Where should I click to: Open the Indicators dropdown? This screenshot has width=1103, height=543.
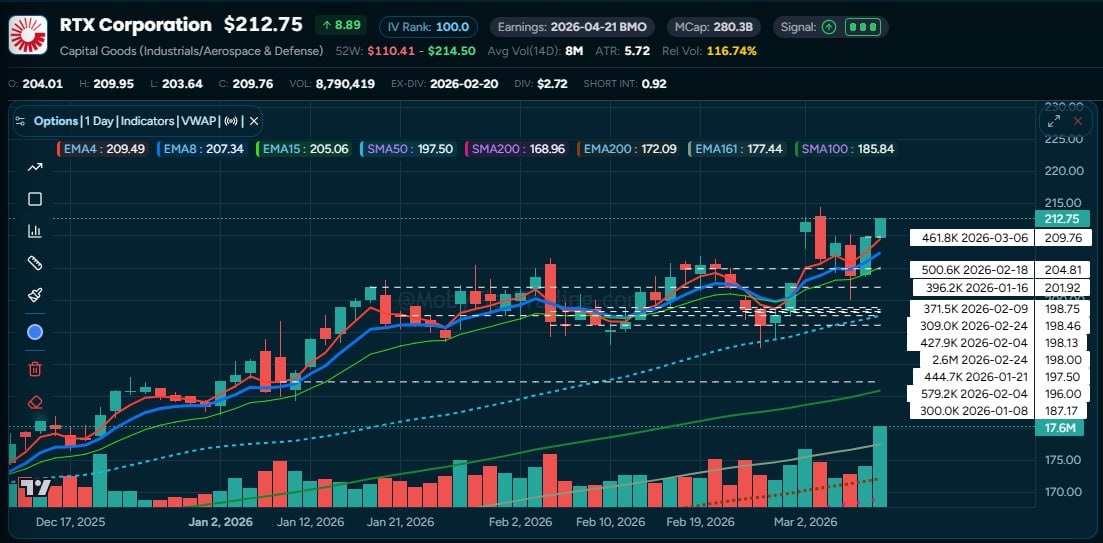(147, 121)
